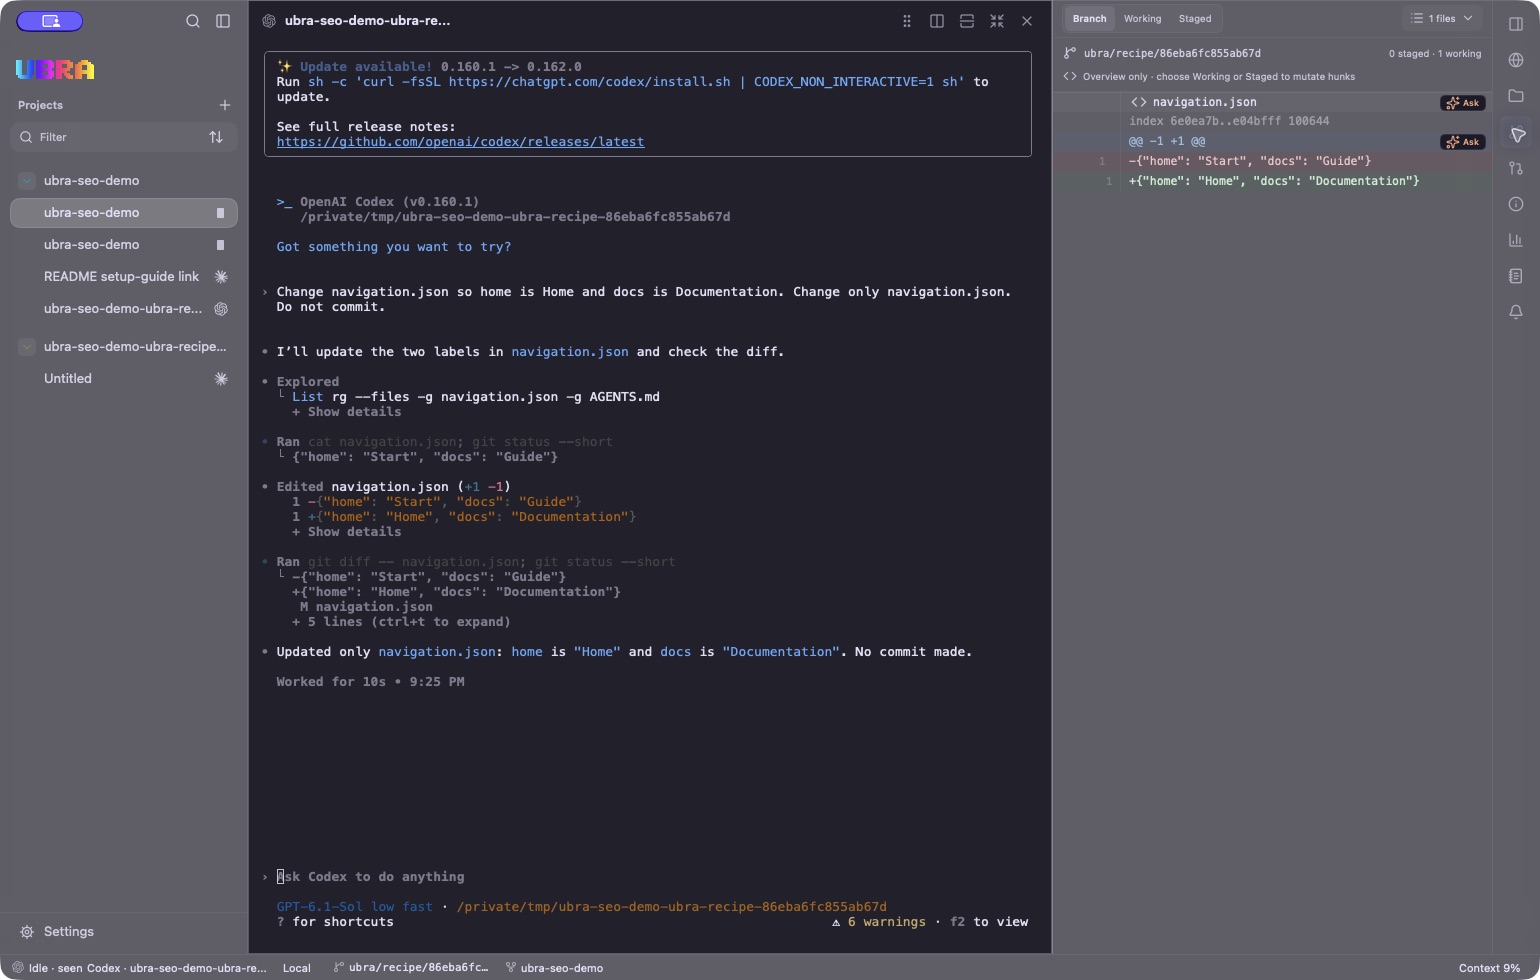
Task: Open the folder files icon in right rail
Action: (1516, 96)
